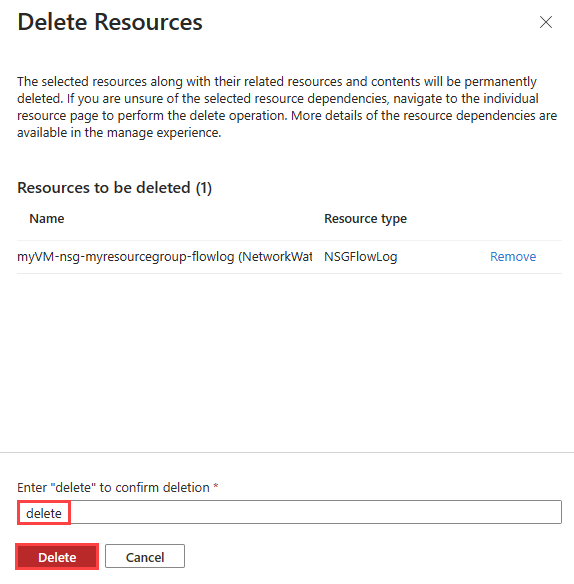This screenshot has height=584, width=574.
Task: Select the Resource type column header
Action: (x=365, y=219)
